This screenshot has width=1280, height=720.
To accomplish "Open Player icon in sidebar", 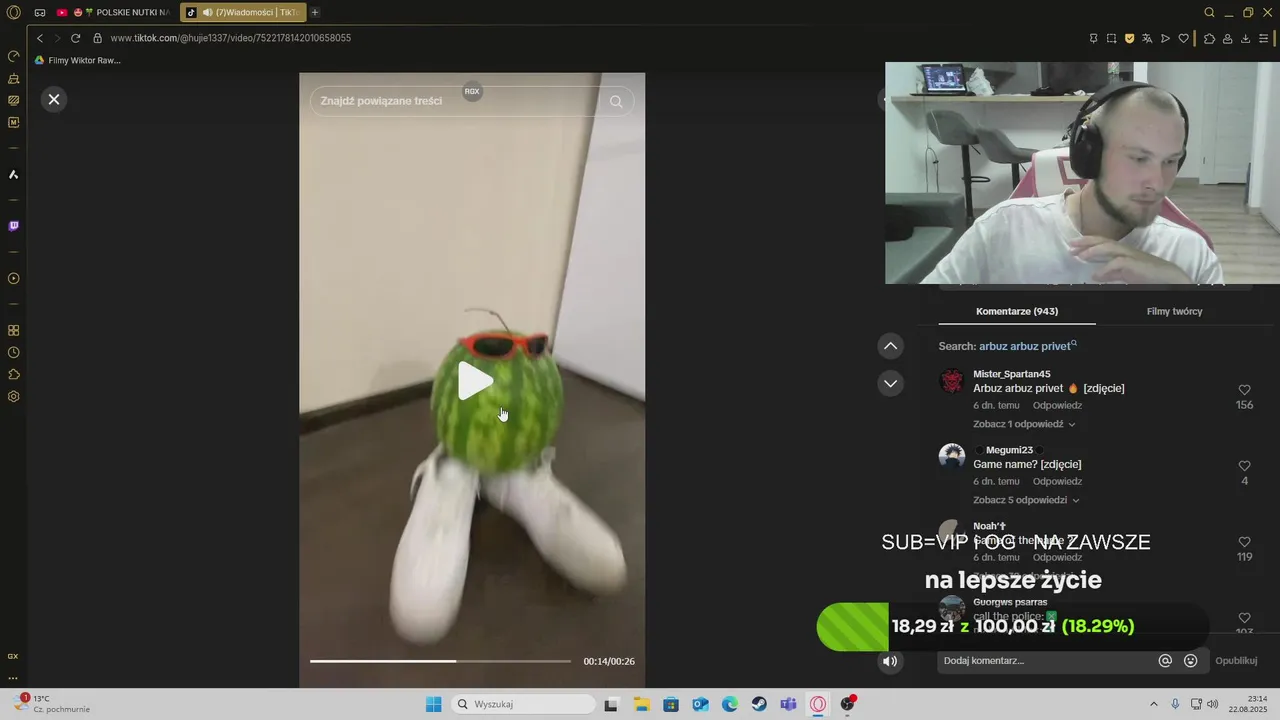I will coord(14,279).
